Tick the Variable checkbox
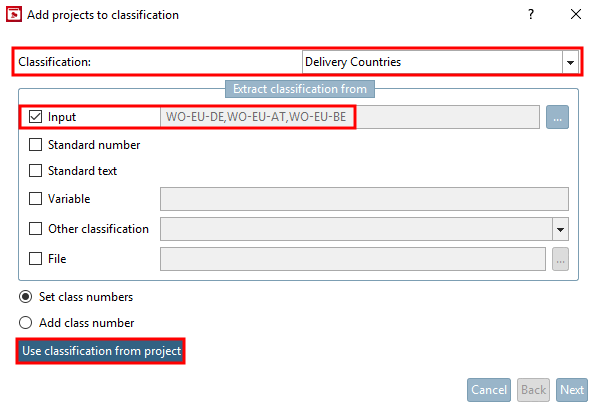This screenshot has height=412, width=598. pyautogui.click(x=35, y=198)
